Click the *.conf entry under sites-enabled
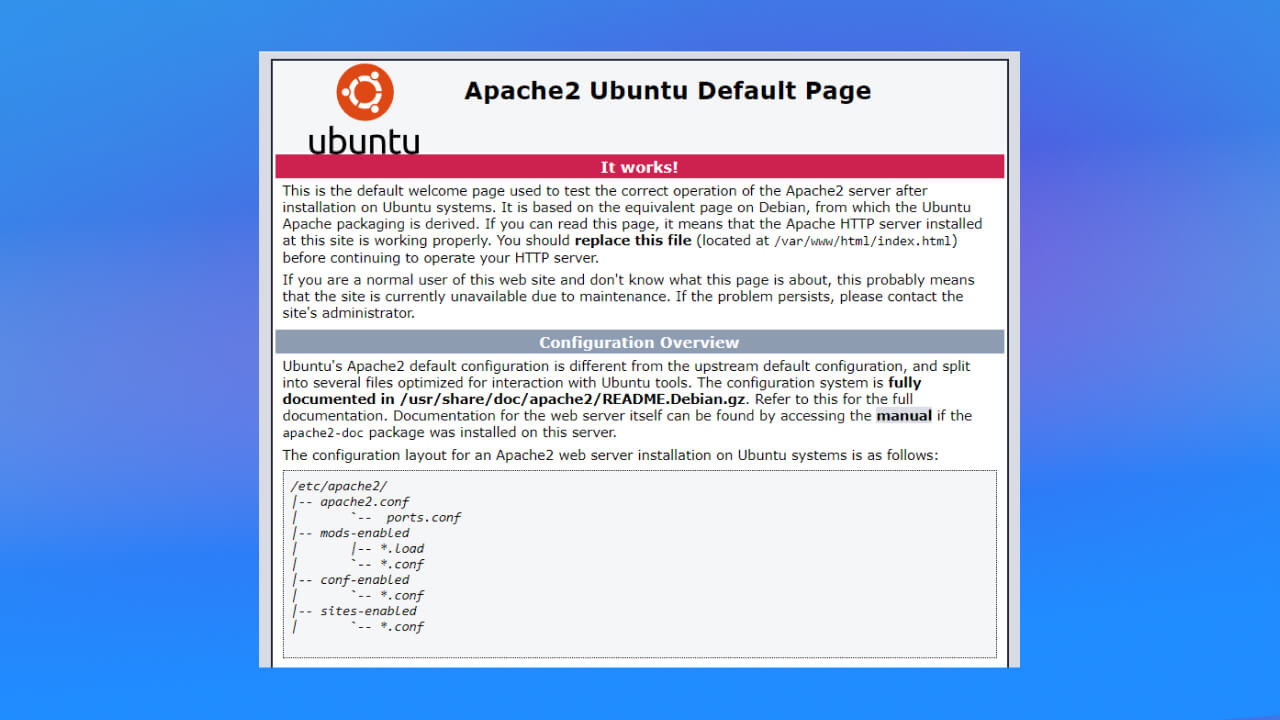1280x720 pixels. (x=401, y=627)
